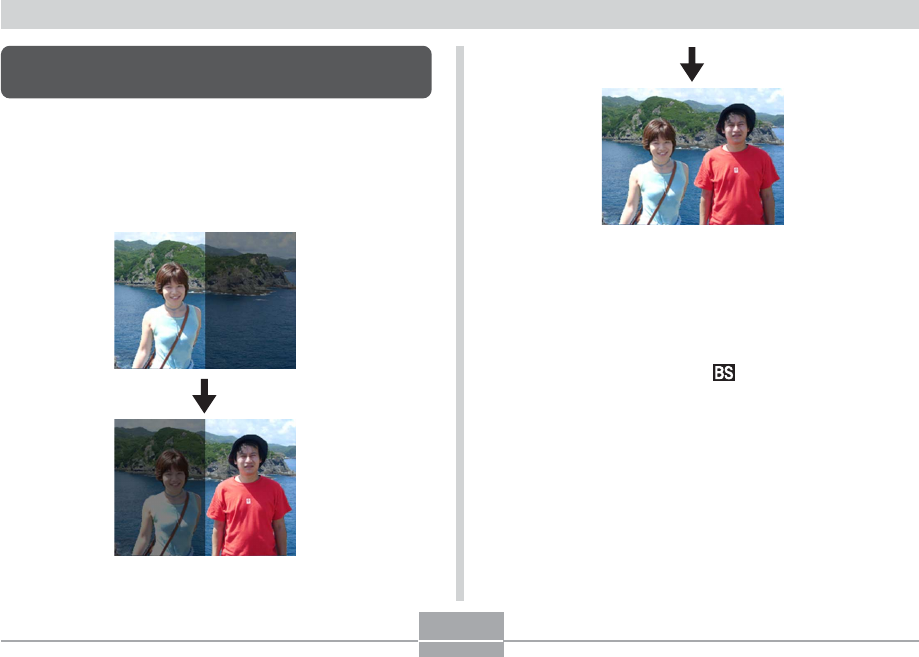Image resolution: width=919 pixels, height=657 pixels.
Task: Click the gray page number box at the bottom
Action: click(461, 626)
